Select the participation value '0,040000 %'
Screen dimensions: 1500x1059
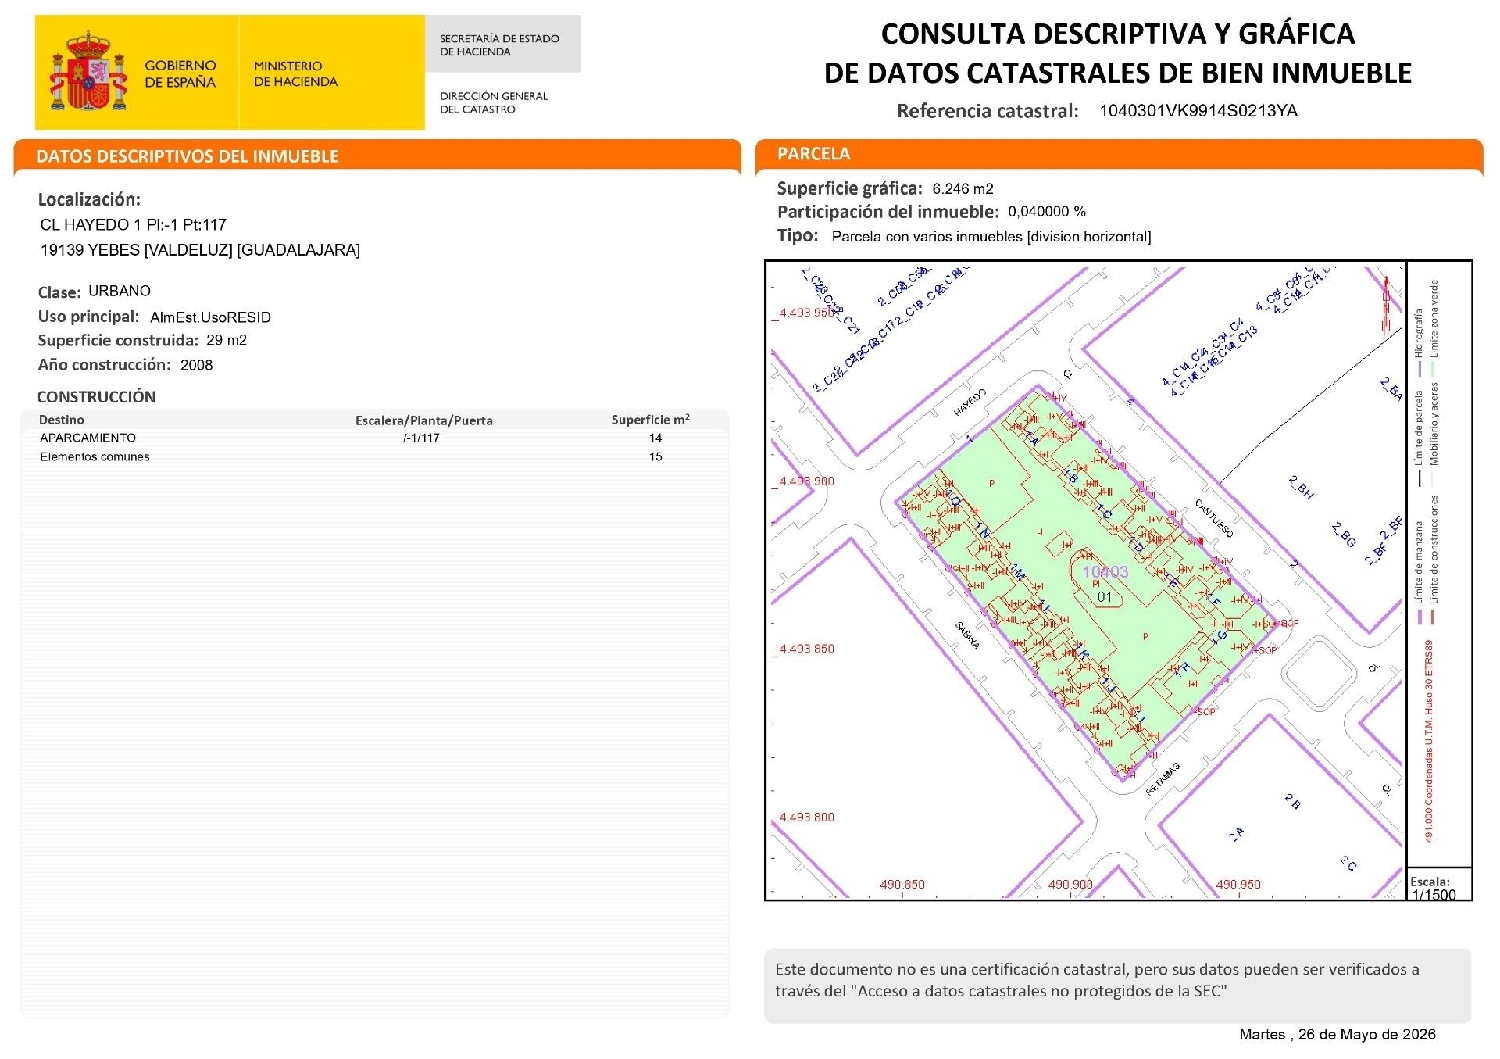tap(1046, 212)
